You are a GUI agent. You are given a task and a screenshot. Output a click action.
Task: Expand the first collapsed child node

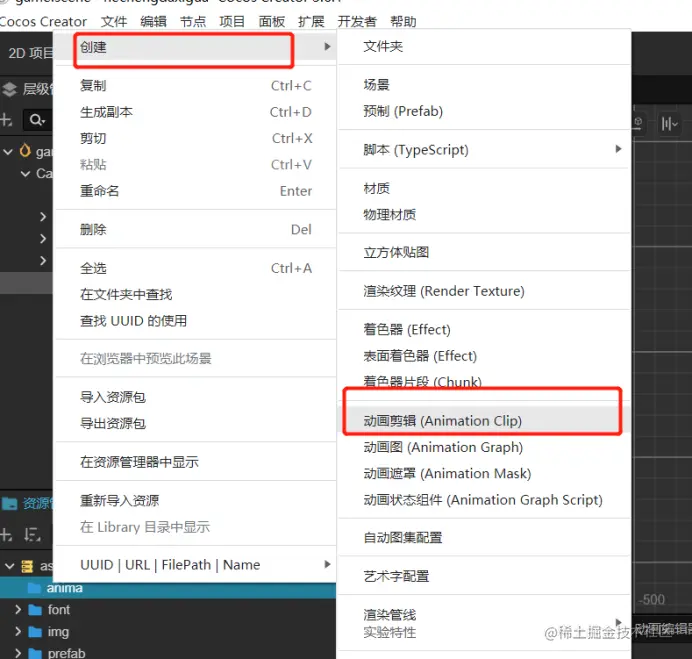click(43, 217)
